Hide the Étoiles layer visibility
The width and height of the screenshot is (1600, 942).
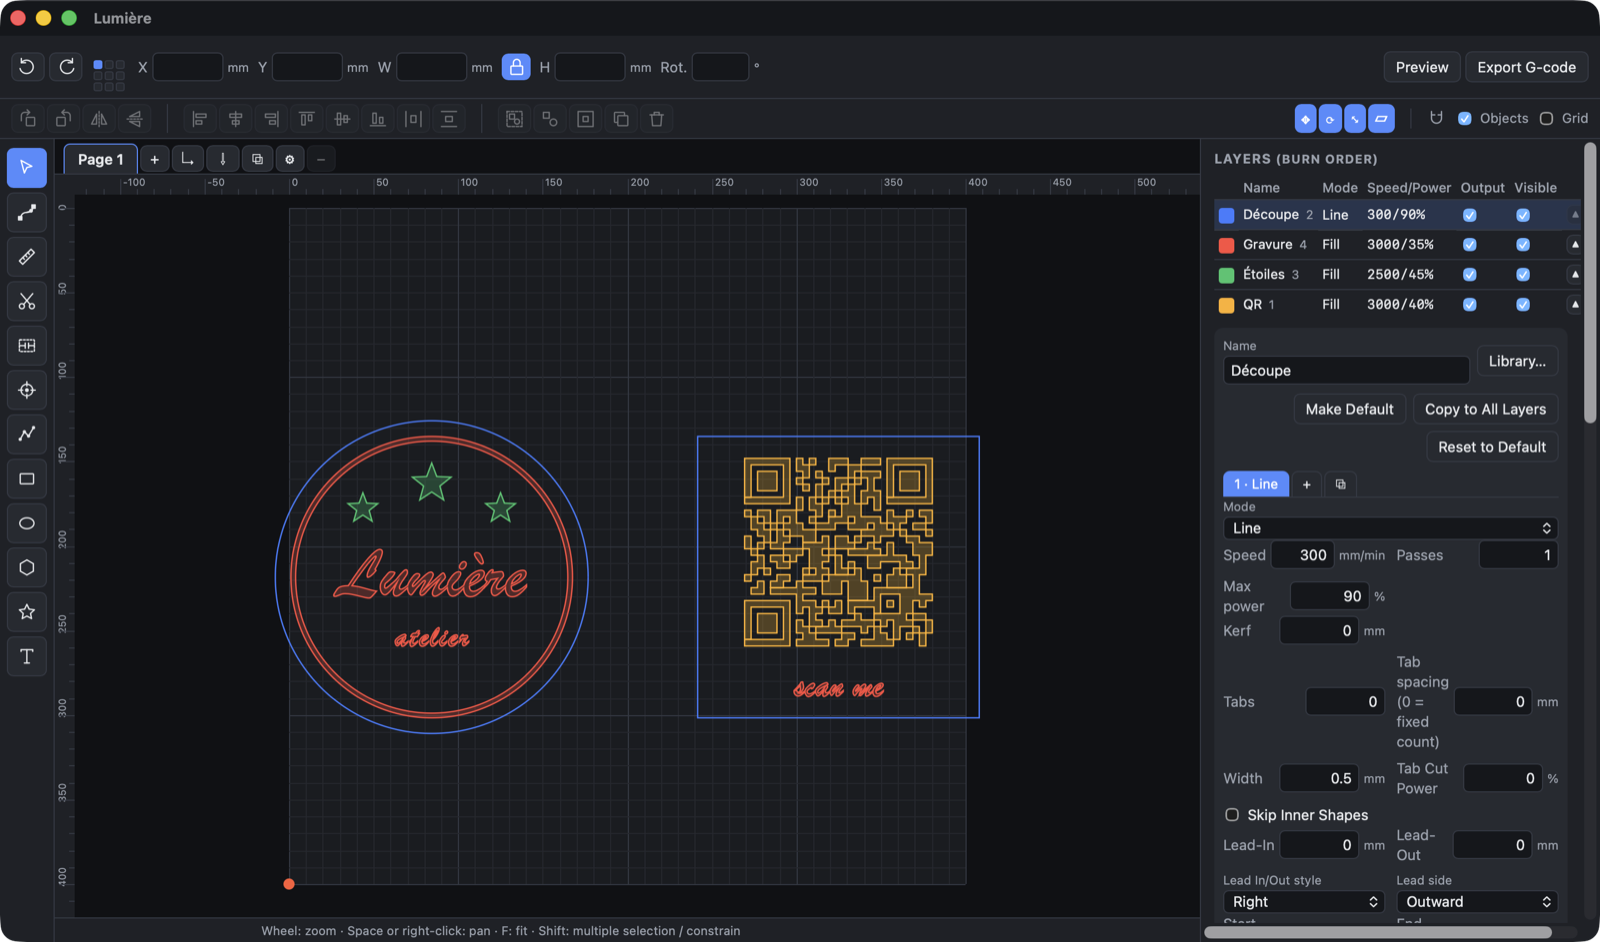pos(1523,275)
